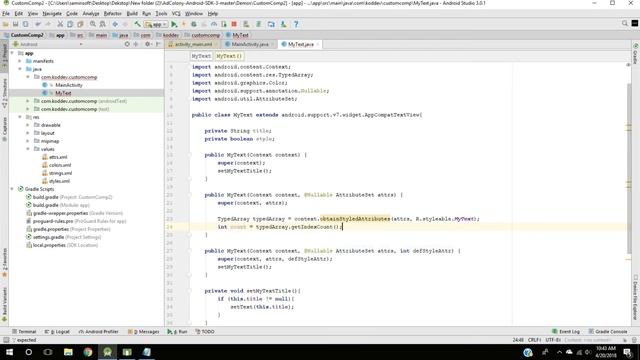Expand the mipmap folder
The height and width of the screenshot is (360, 640).
click(x=28, y=141)
